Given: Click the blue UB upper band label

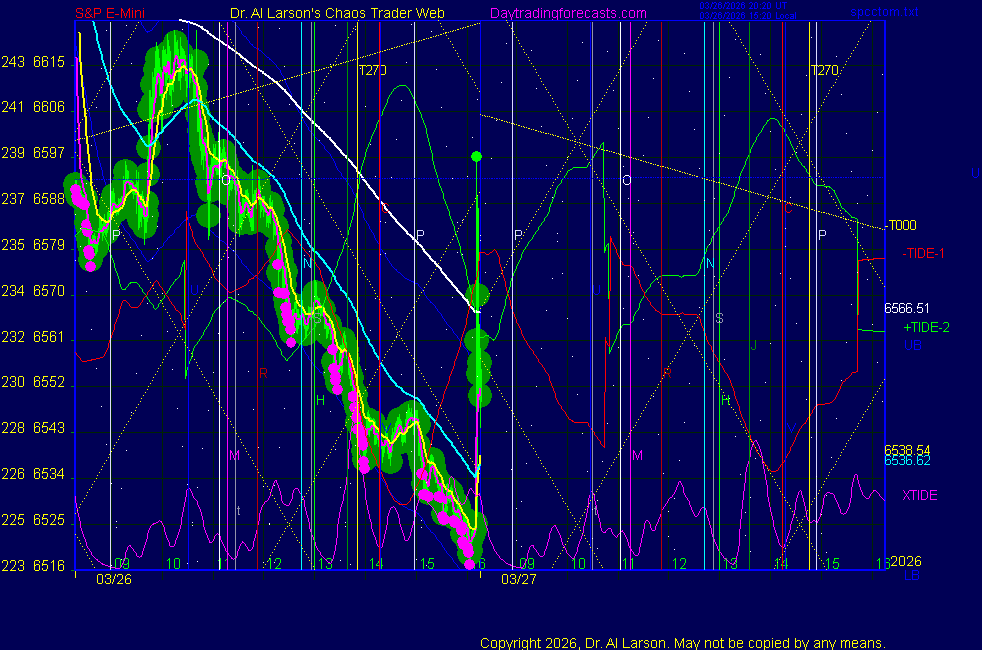Looking at the screenshot, I should pos(912,344).
